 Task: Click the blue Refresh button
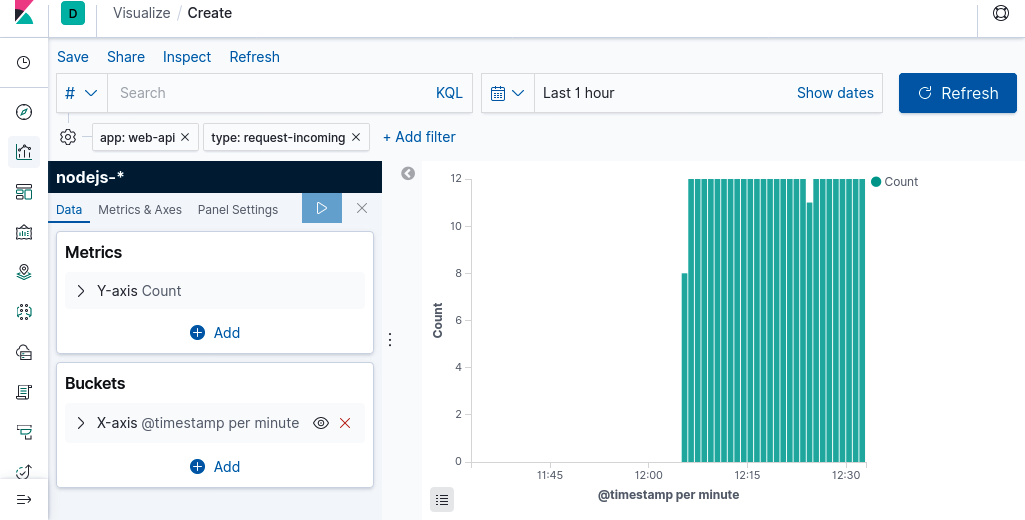(957, 93)
